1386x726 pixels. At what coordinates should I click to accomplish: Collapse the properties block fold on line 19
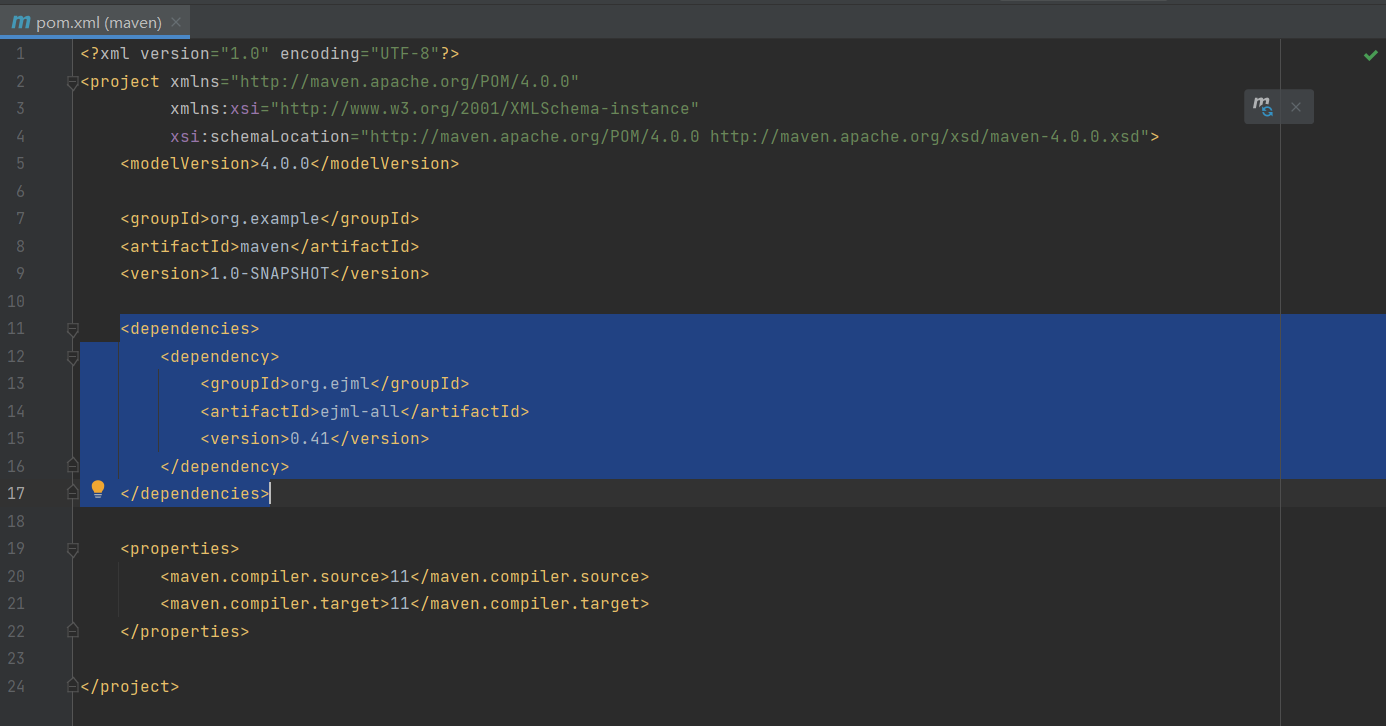point(72,549)
